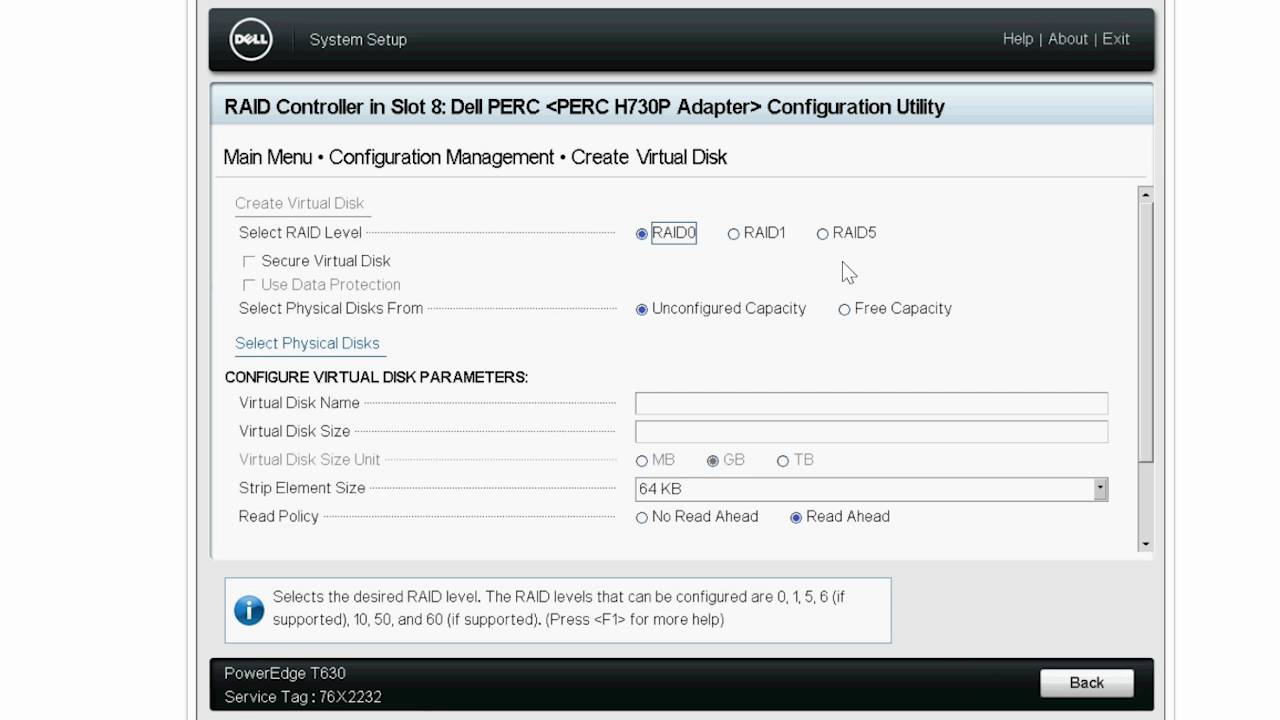The image size is (1280, 720).
Task: Click the PowerEdge T630 model text
Action: pos(285,673)
